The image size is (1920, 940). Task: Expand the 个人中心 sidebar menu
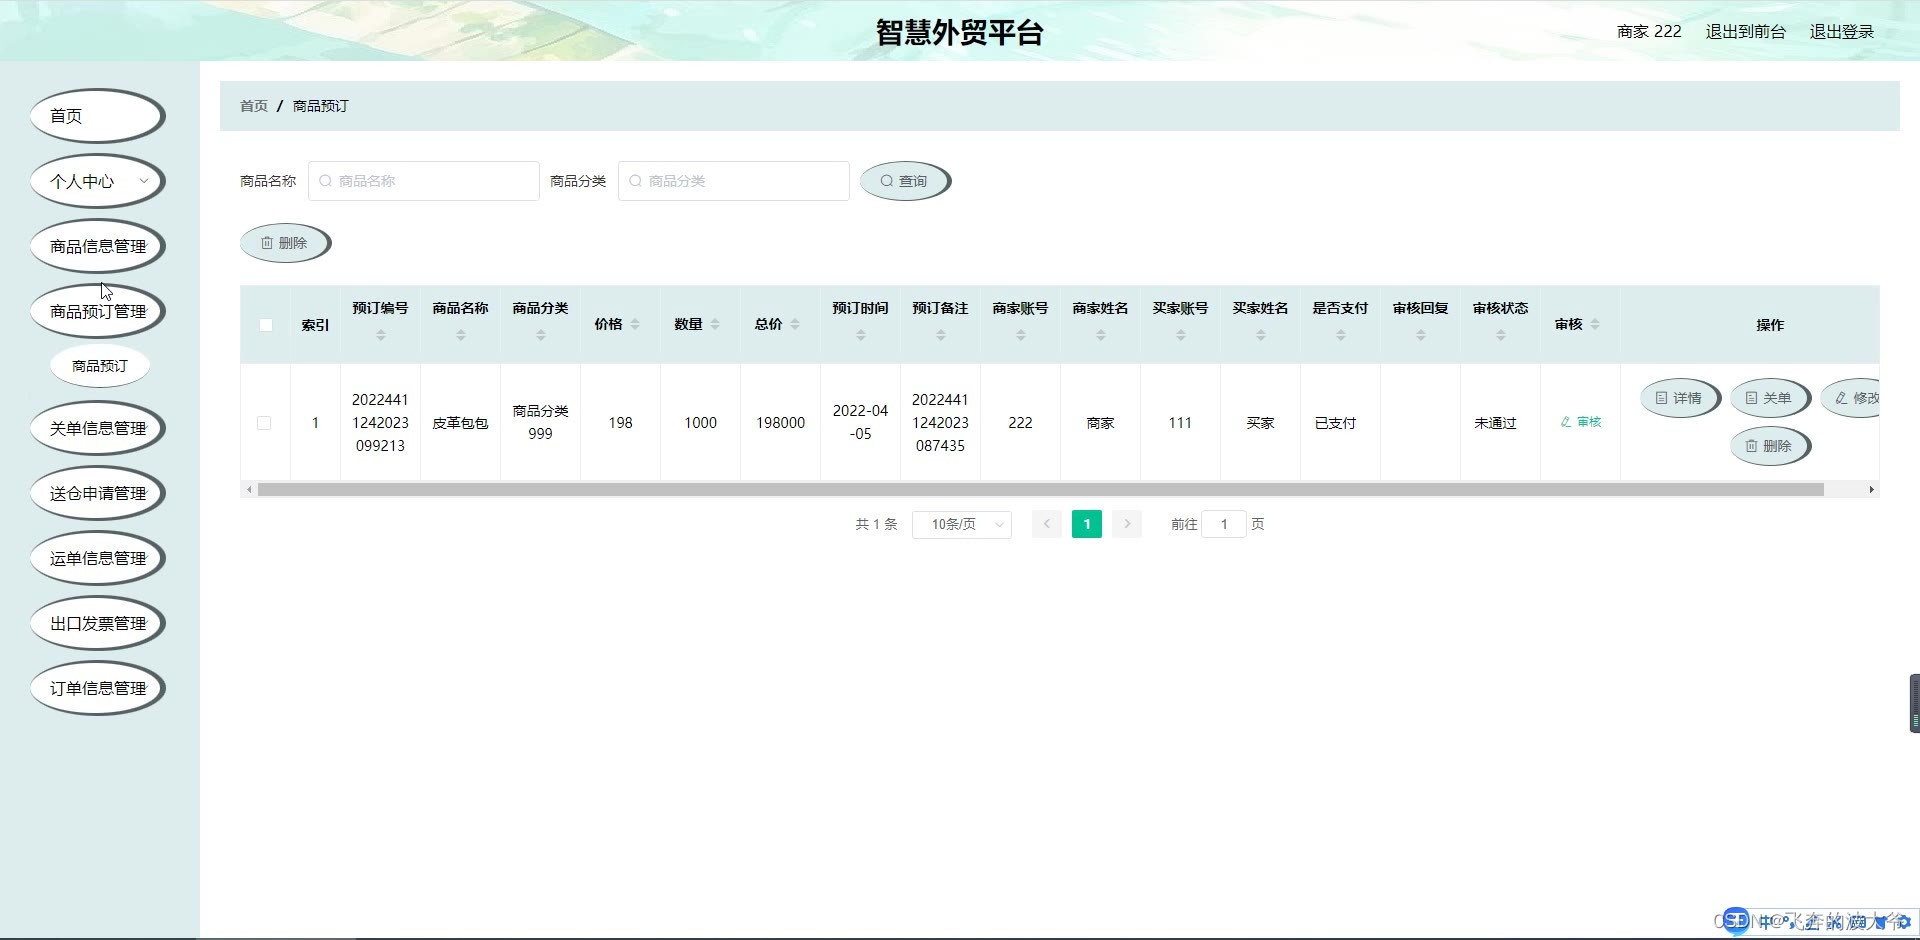[x=97, y=181]
